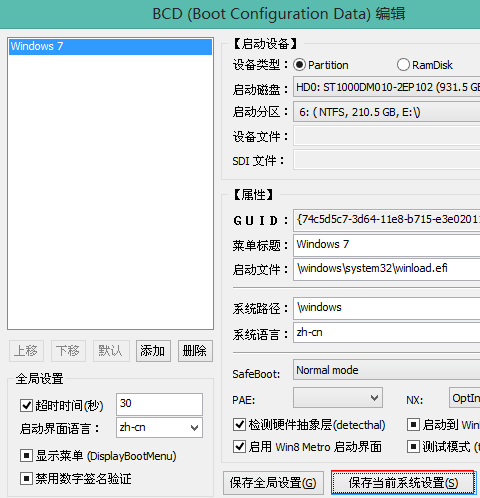Viewport: 480px width, 498px height.
Task: Open the 启动分区 NTFS partition dropdown
Action: pyautogui.click(x=387, y=112)
